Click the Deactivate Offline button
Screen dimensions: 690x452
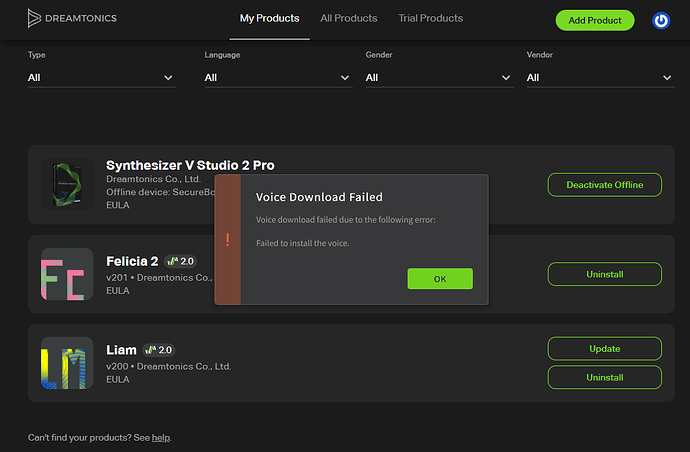coord(604,185)
